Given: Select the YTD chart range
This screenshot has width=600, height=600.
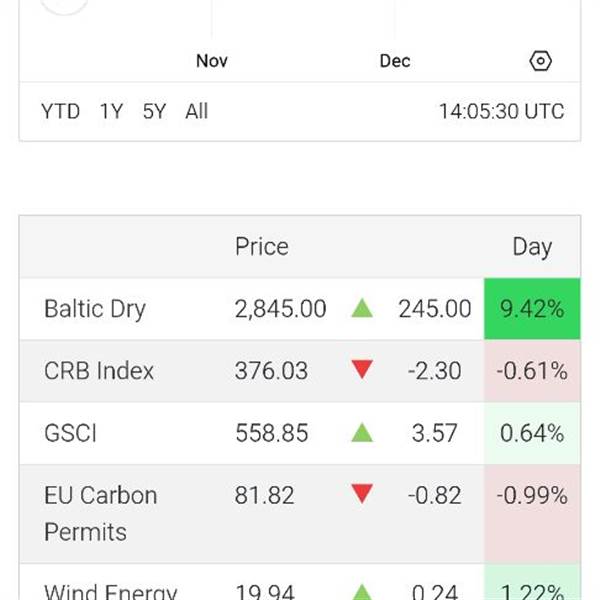Looking at the screenshot, I should pyautogui.click(x=60, y=111).
